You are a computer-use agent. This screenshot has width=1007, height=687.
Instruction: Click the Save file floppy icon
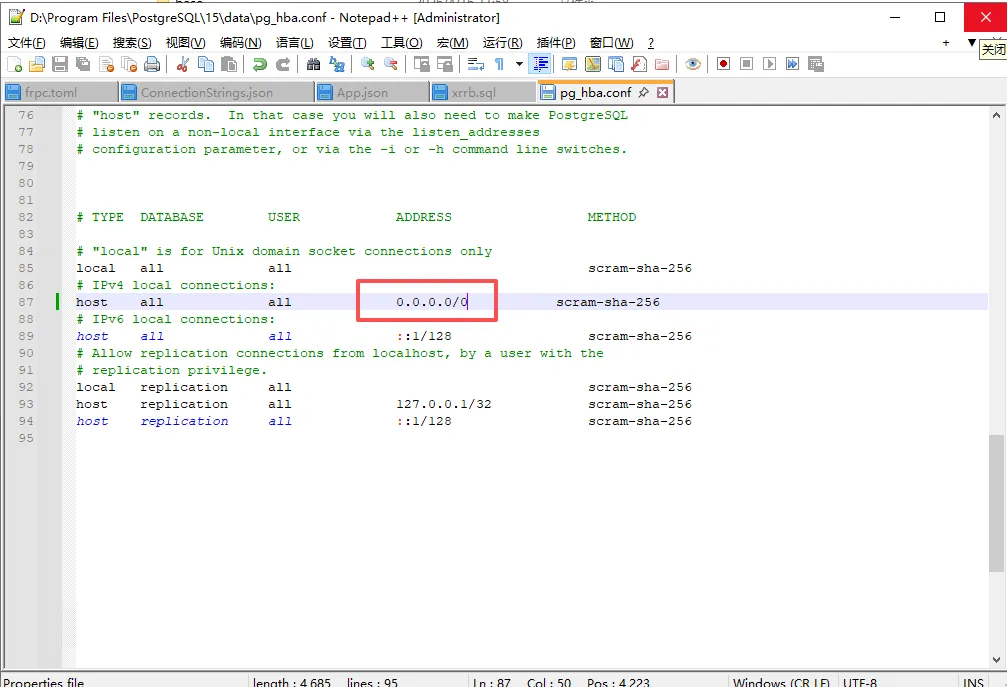[60, 64]
